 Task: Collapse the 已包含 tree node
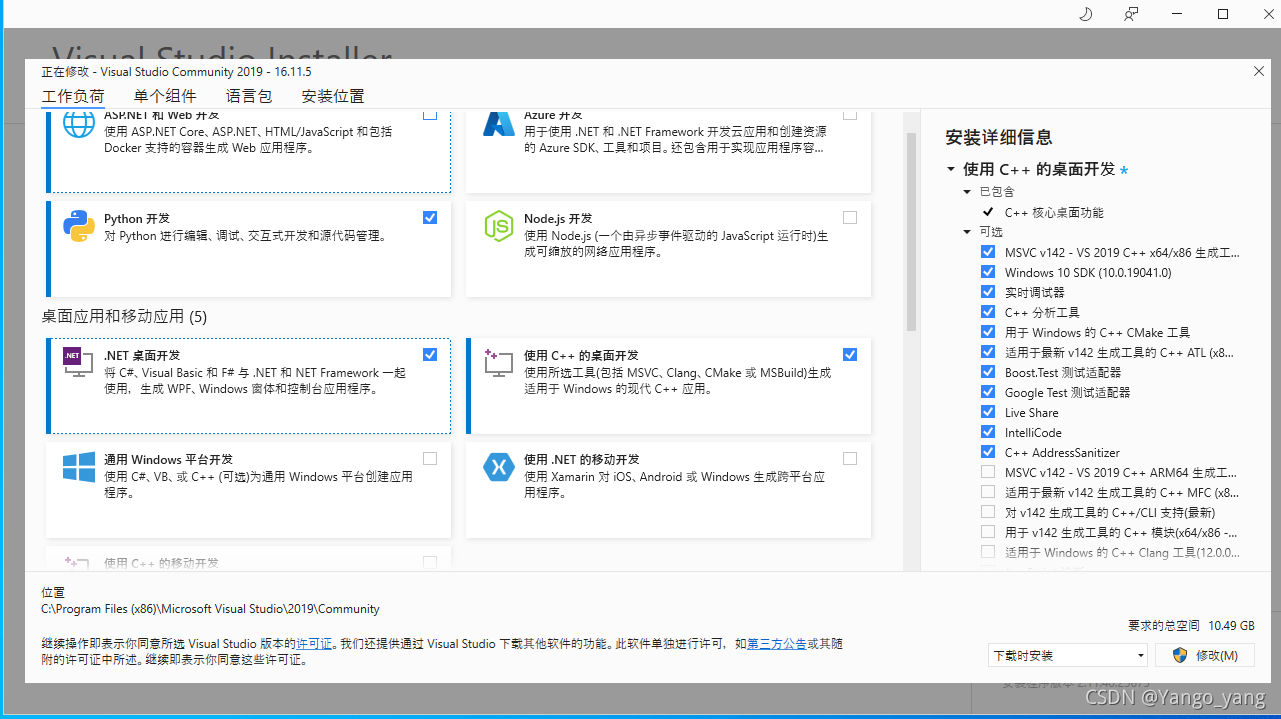click(x=967, y=191)
